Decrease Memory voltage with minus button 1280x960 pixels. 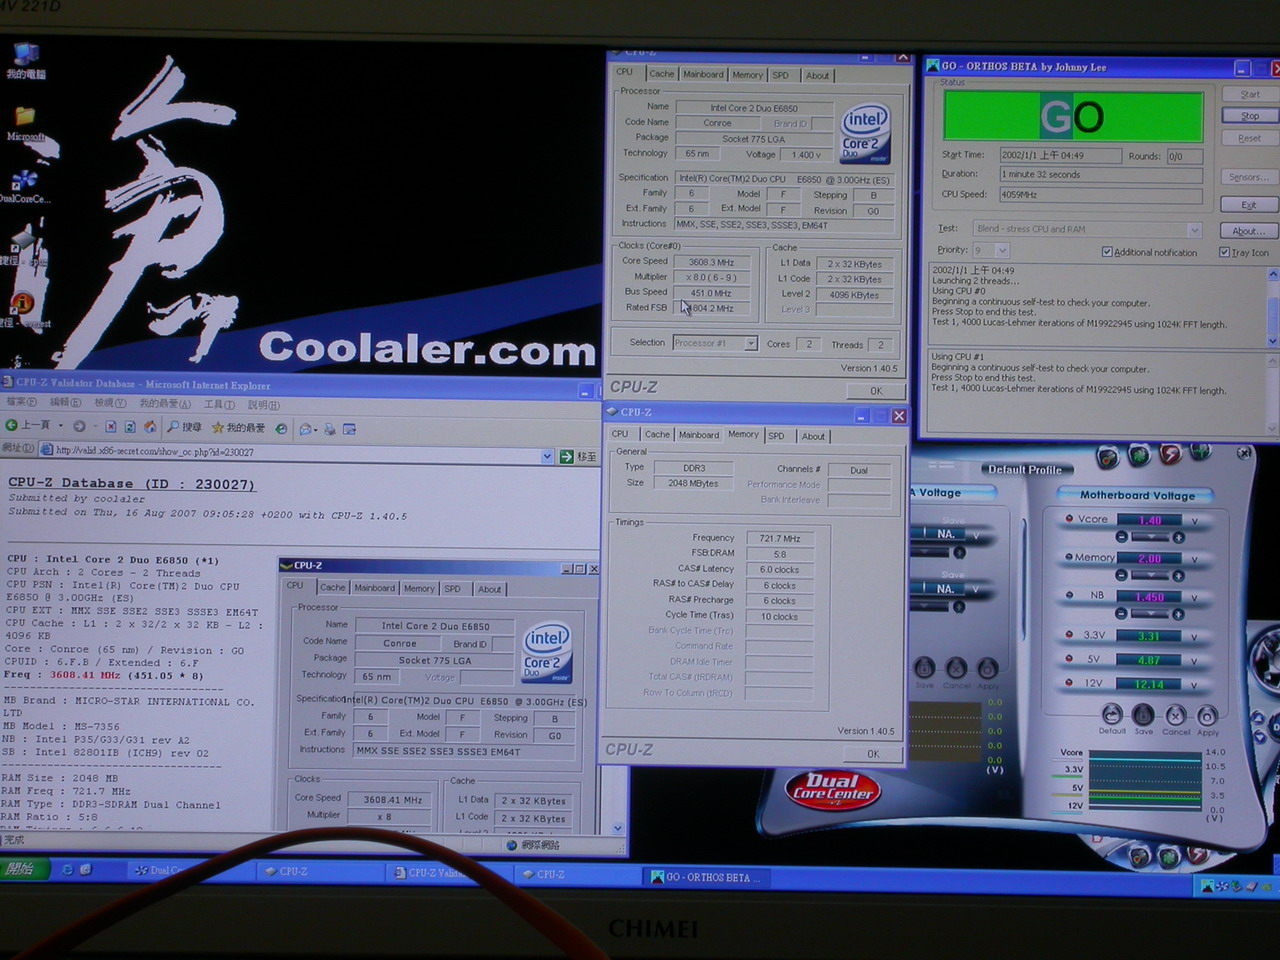(1121, 575)
